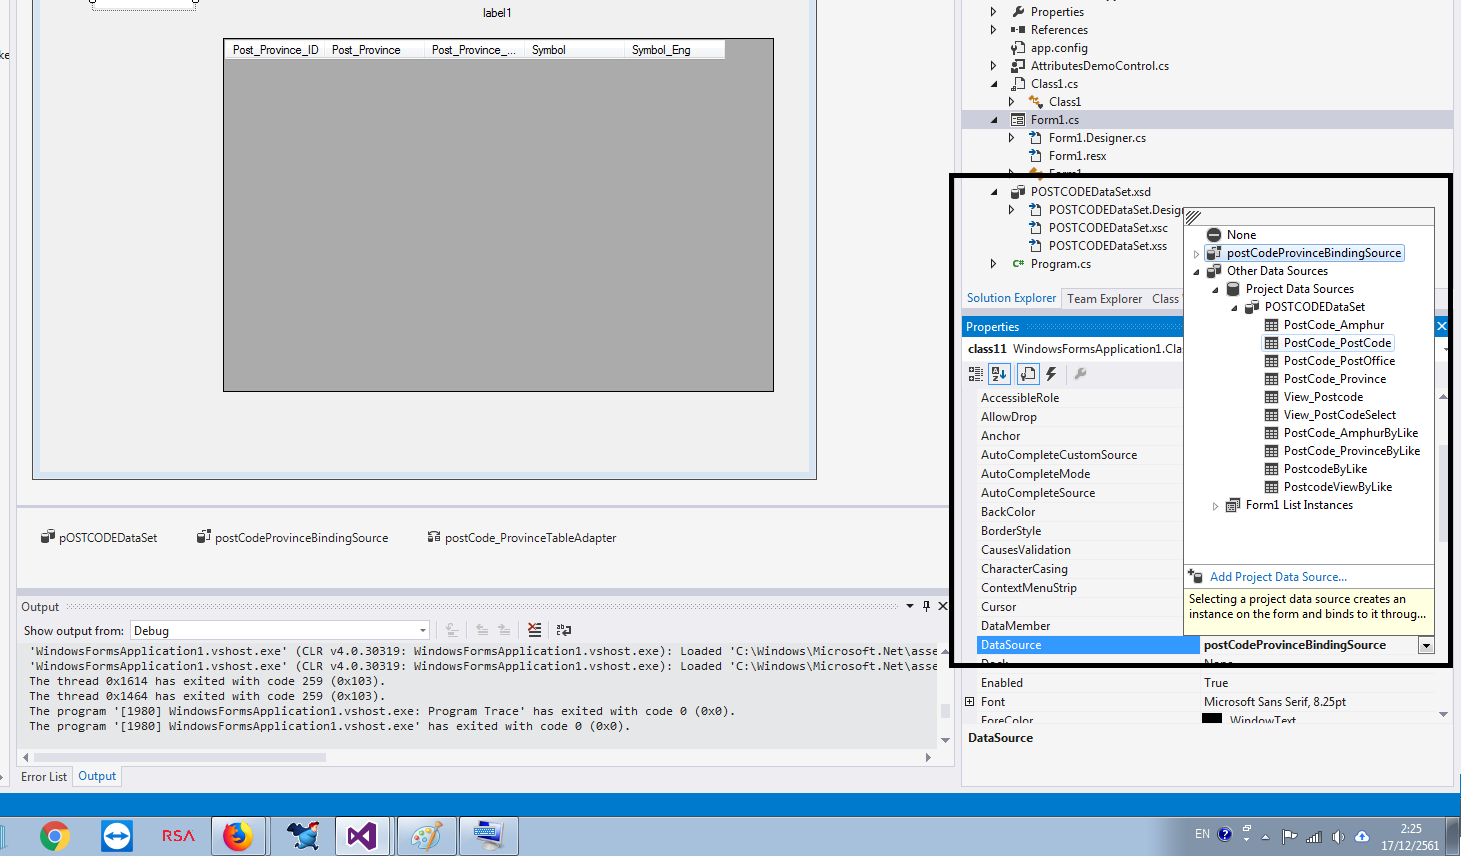The height and width of the screenshot is (868, 1474).
Task: Select Program.cs in Solution Explorer
Action: [x=1060, y=264]
